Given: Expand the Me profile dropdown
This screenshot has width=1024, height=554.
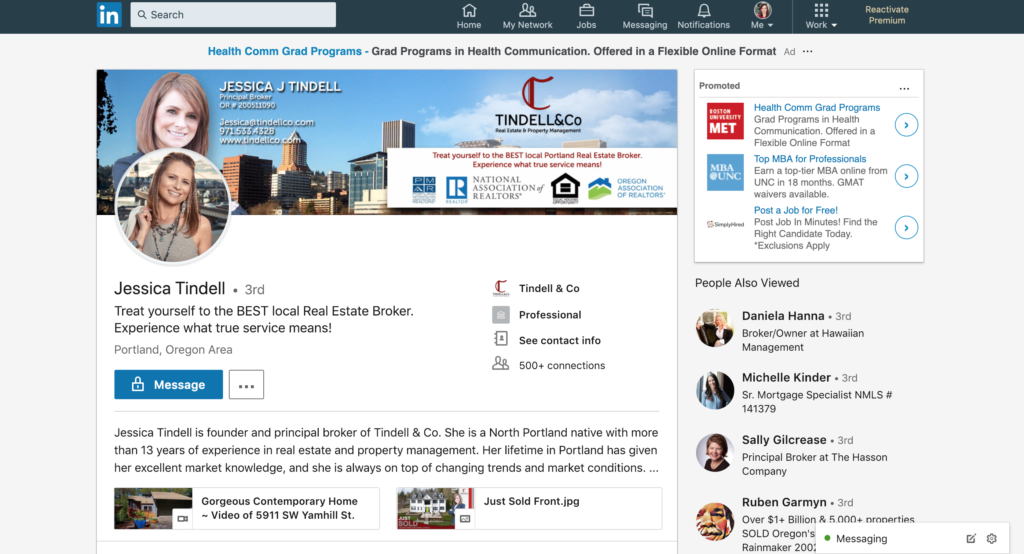Looking at the screenshot, I should (762, 16).
